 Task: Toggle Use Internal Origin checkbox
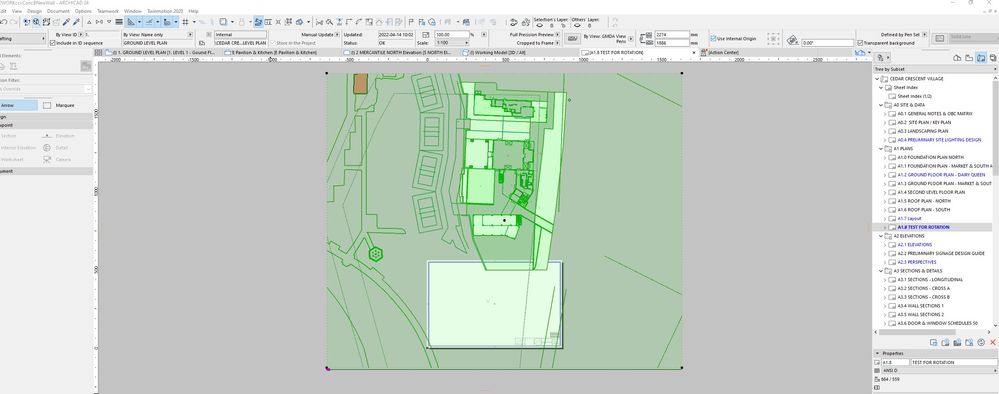(x=713, y=39)
